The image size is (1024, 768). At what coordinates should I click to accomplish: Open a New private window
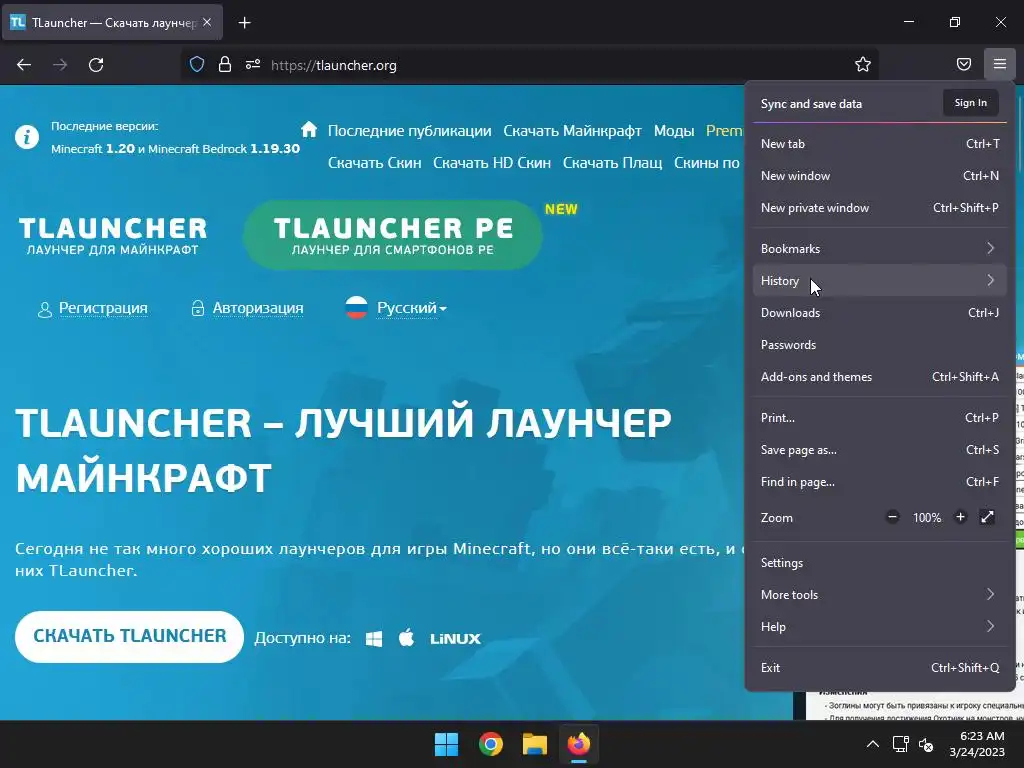point(880,208)
